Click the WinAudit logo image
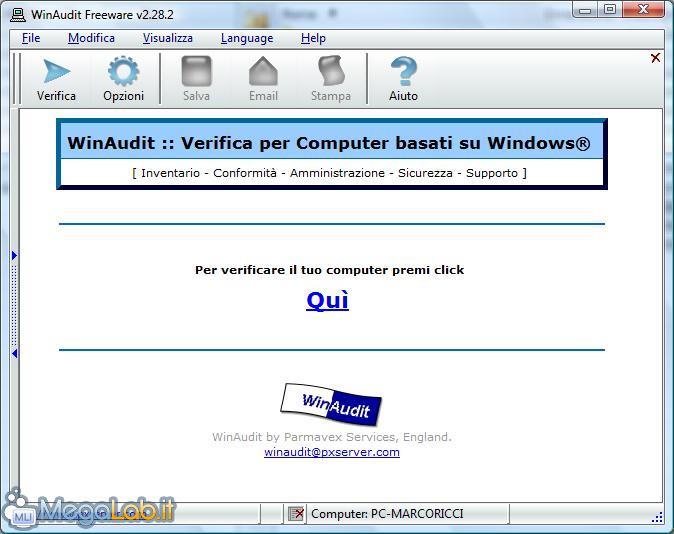 [331, 404]
